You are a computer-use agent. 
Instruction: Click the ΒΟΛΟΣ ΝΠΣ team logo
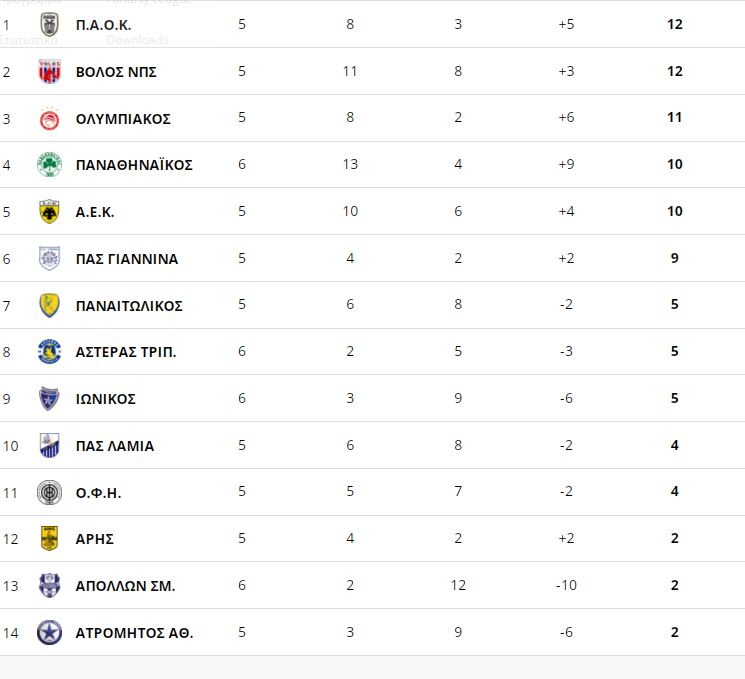pyautogui.click(x=49, y=71)
